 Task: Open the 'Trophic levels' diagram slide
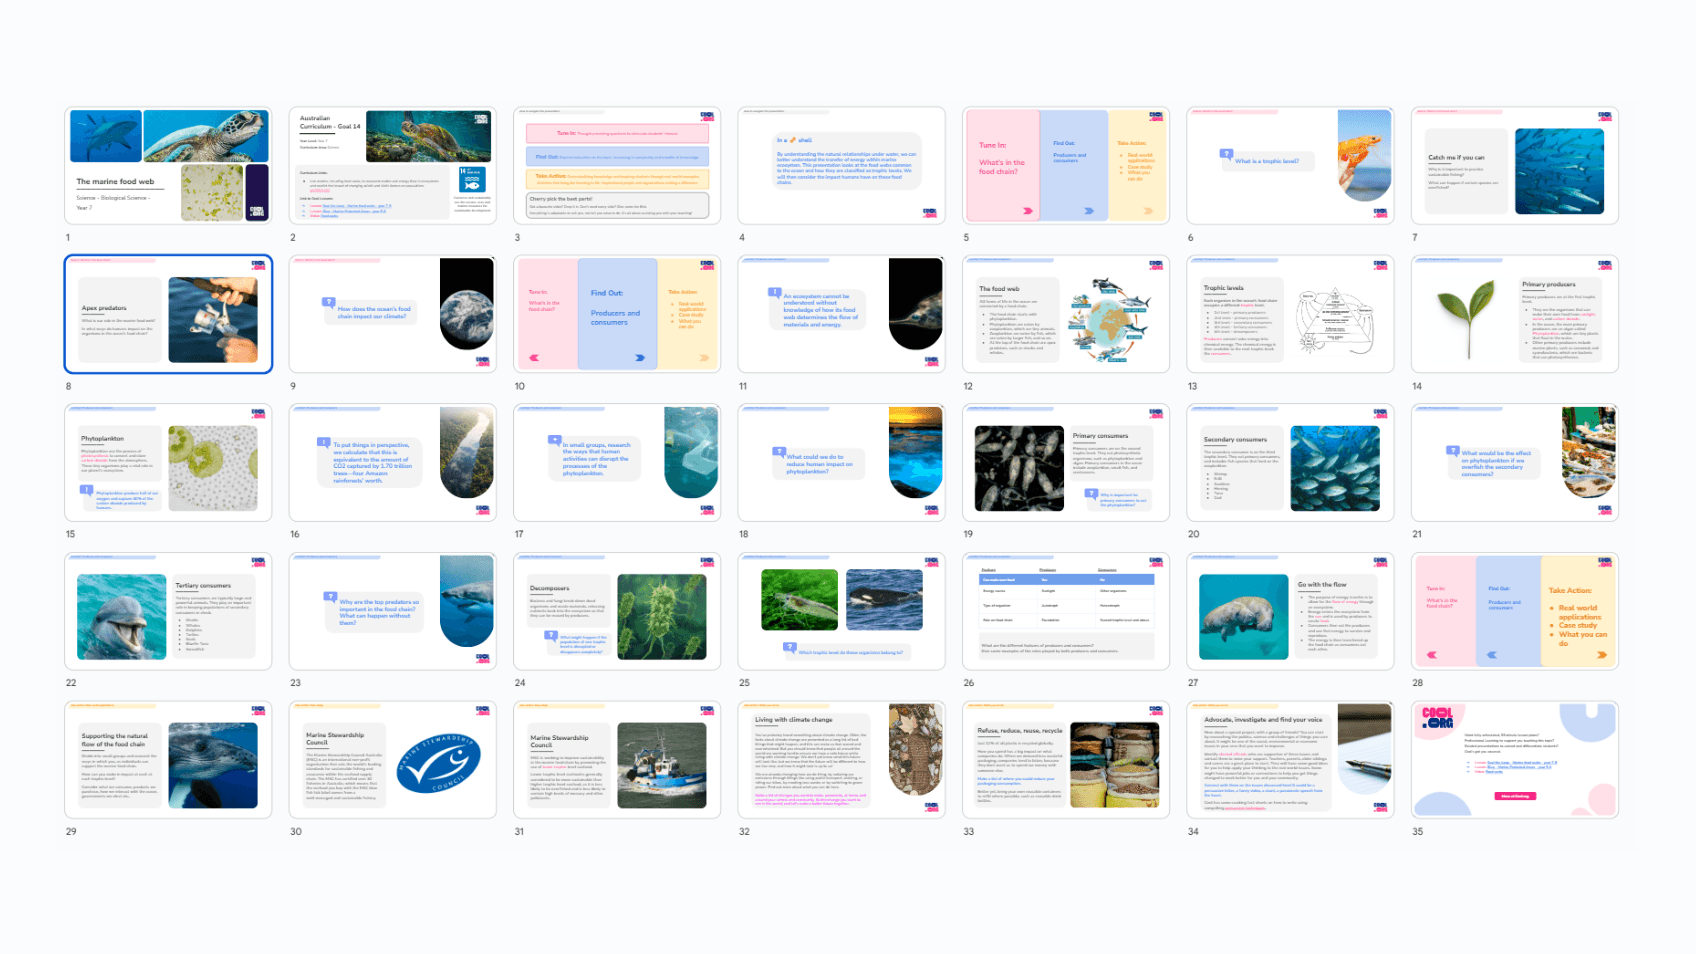(x=1290, y=314)
